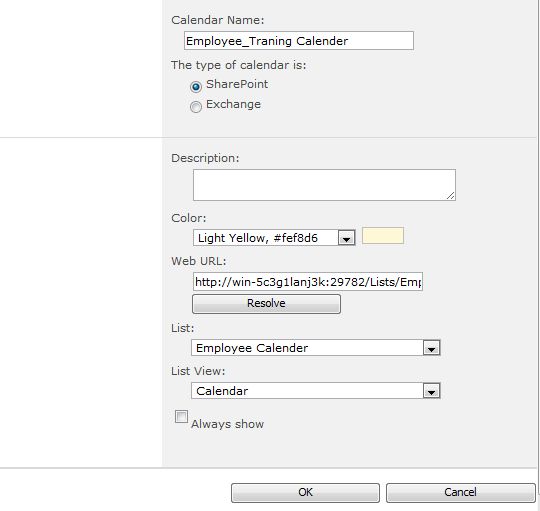Select the SharePoint calendar type

196,86
